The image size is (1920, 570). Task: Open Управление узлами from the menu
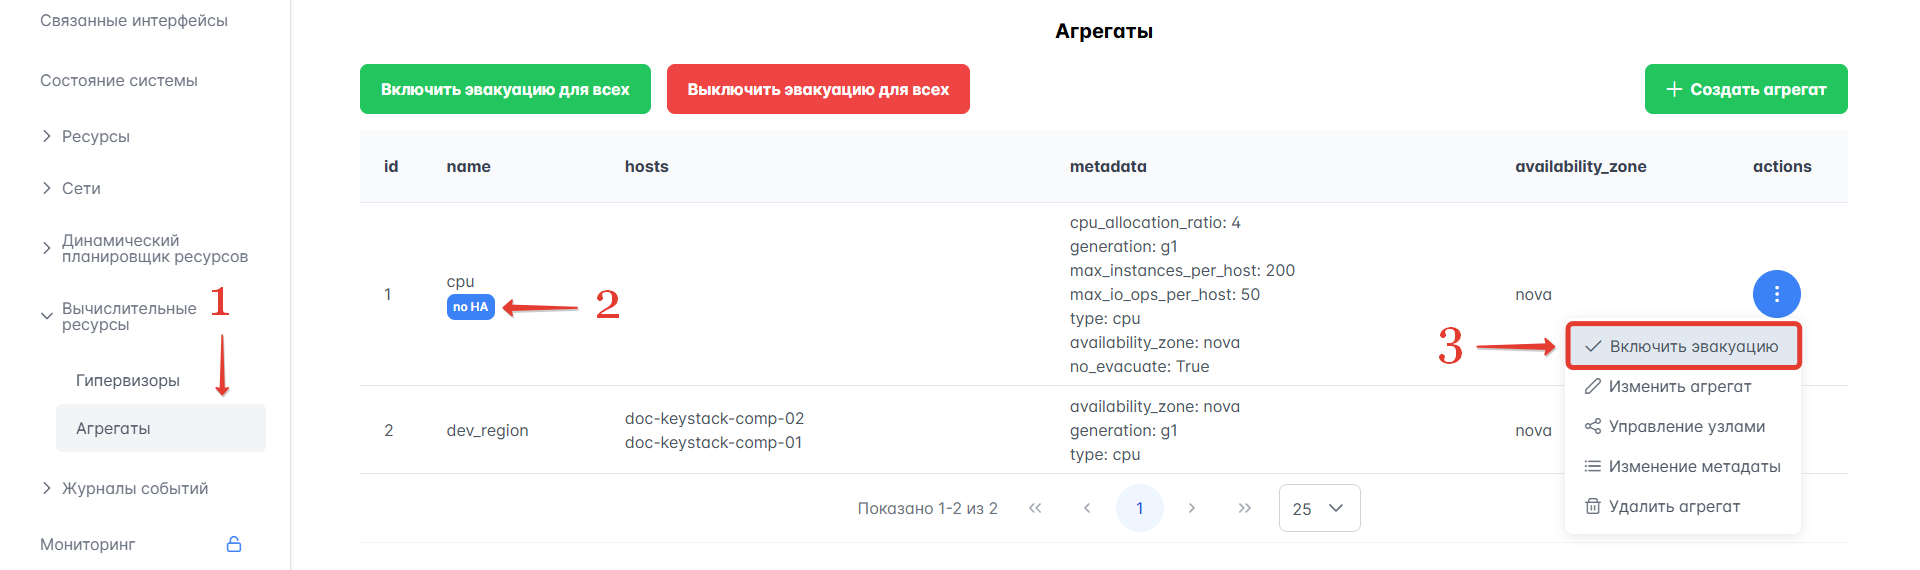(x=1686, y=426)
